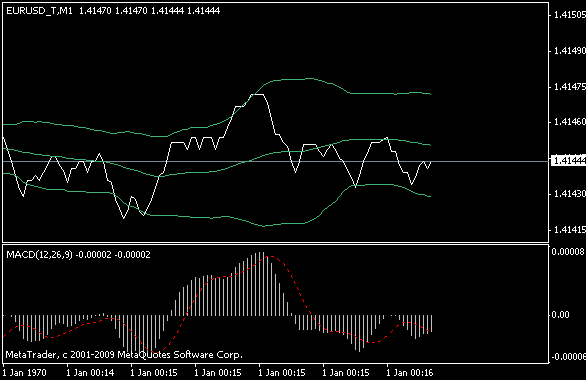Click the EURUSD_T,M1 chart title text
The width and height of the screenshot is (586, 380).
pos(39,11)
